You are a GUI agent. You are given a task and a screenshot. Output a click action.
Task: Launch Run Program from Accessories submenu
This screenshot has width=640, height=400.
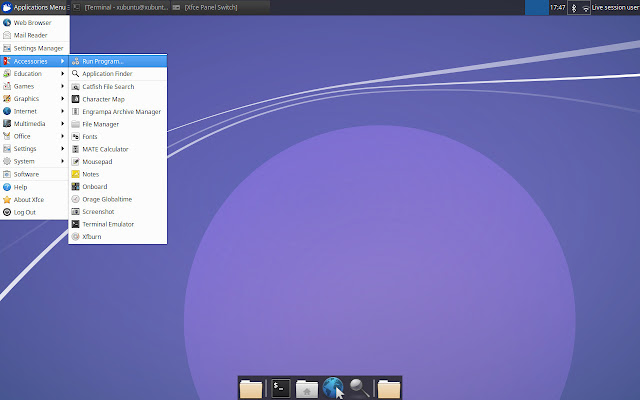click(x=118, y=61)
